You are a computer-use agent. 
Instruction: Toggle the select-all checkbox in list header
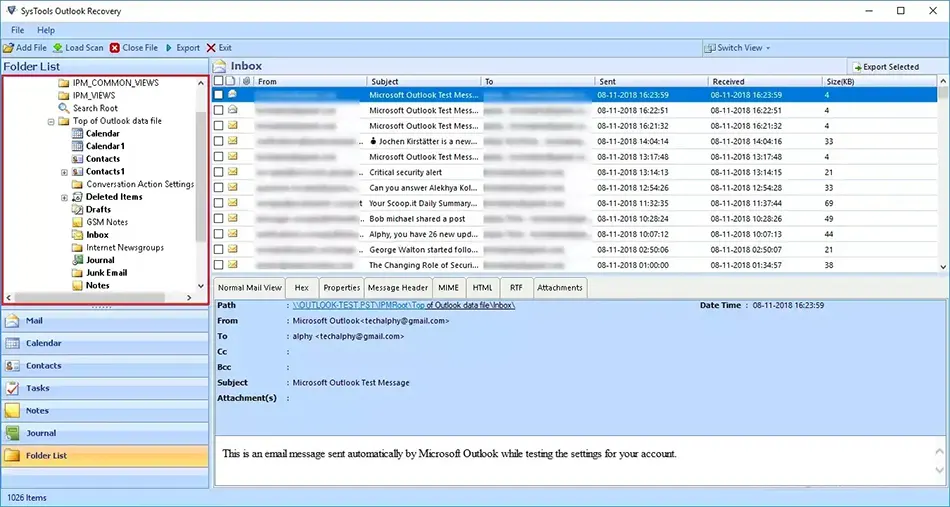[218, 81]
